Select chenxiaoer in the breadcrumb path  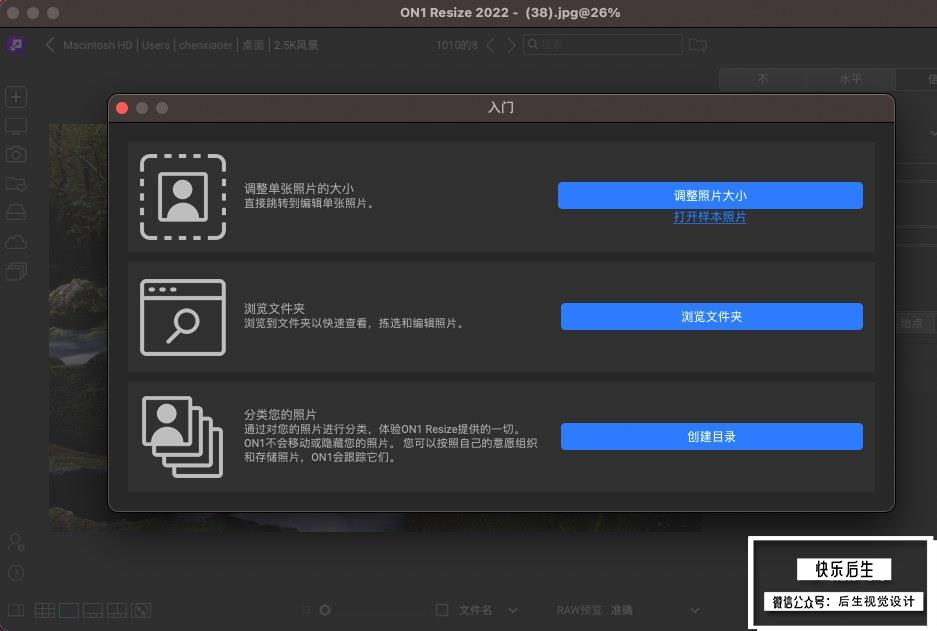(206, 45)
